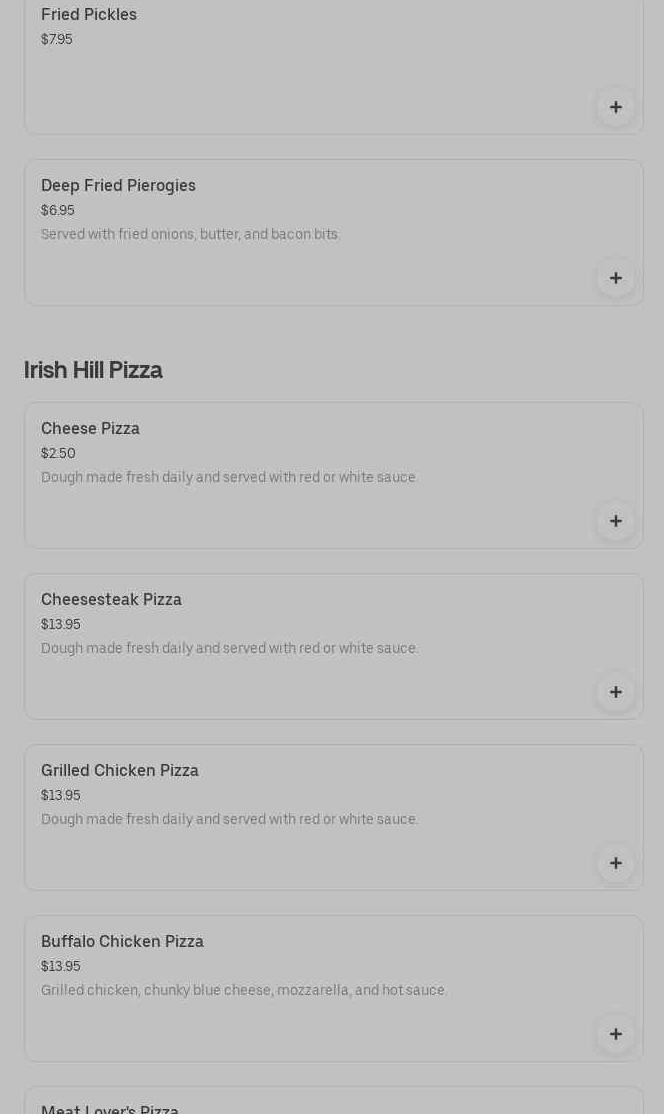
Task: Tap the plus icon on Grilled Chicken Pizza
Action: pyautogui.click(x=615, y=863)
